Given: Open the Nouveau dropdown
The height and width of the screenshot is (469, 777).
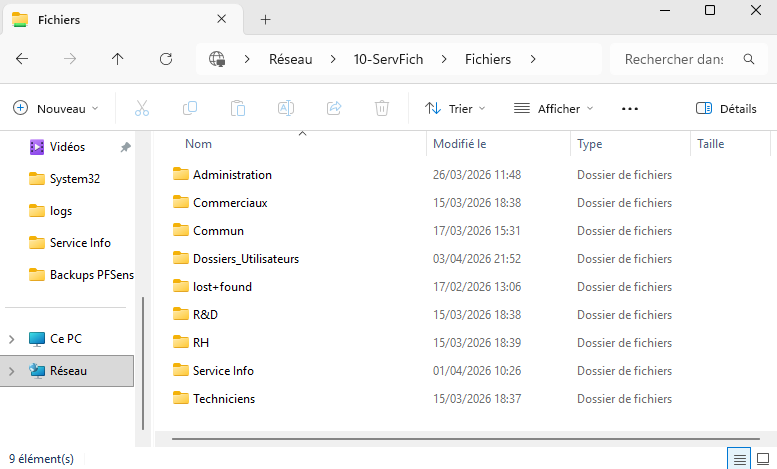Looking at the screenshot, I should [56, 109].
